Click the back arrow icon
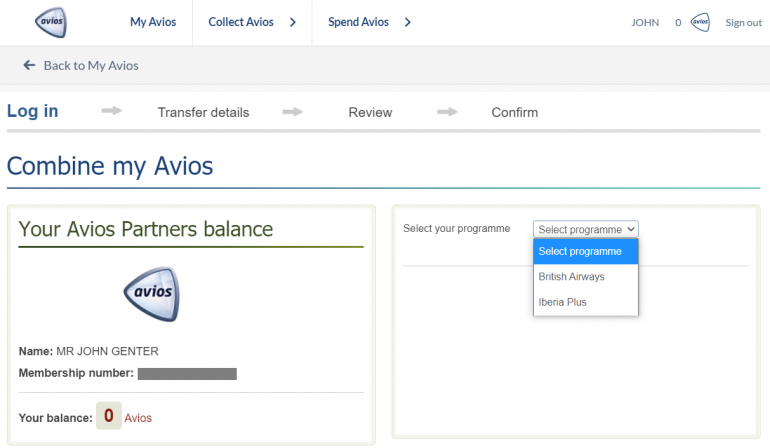This screenshot has height=448, width=770. tap(30, 66)
